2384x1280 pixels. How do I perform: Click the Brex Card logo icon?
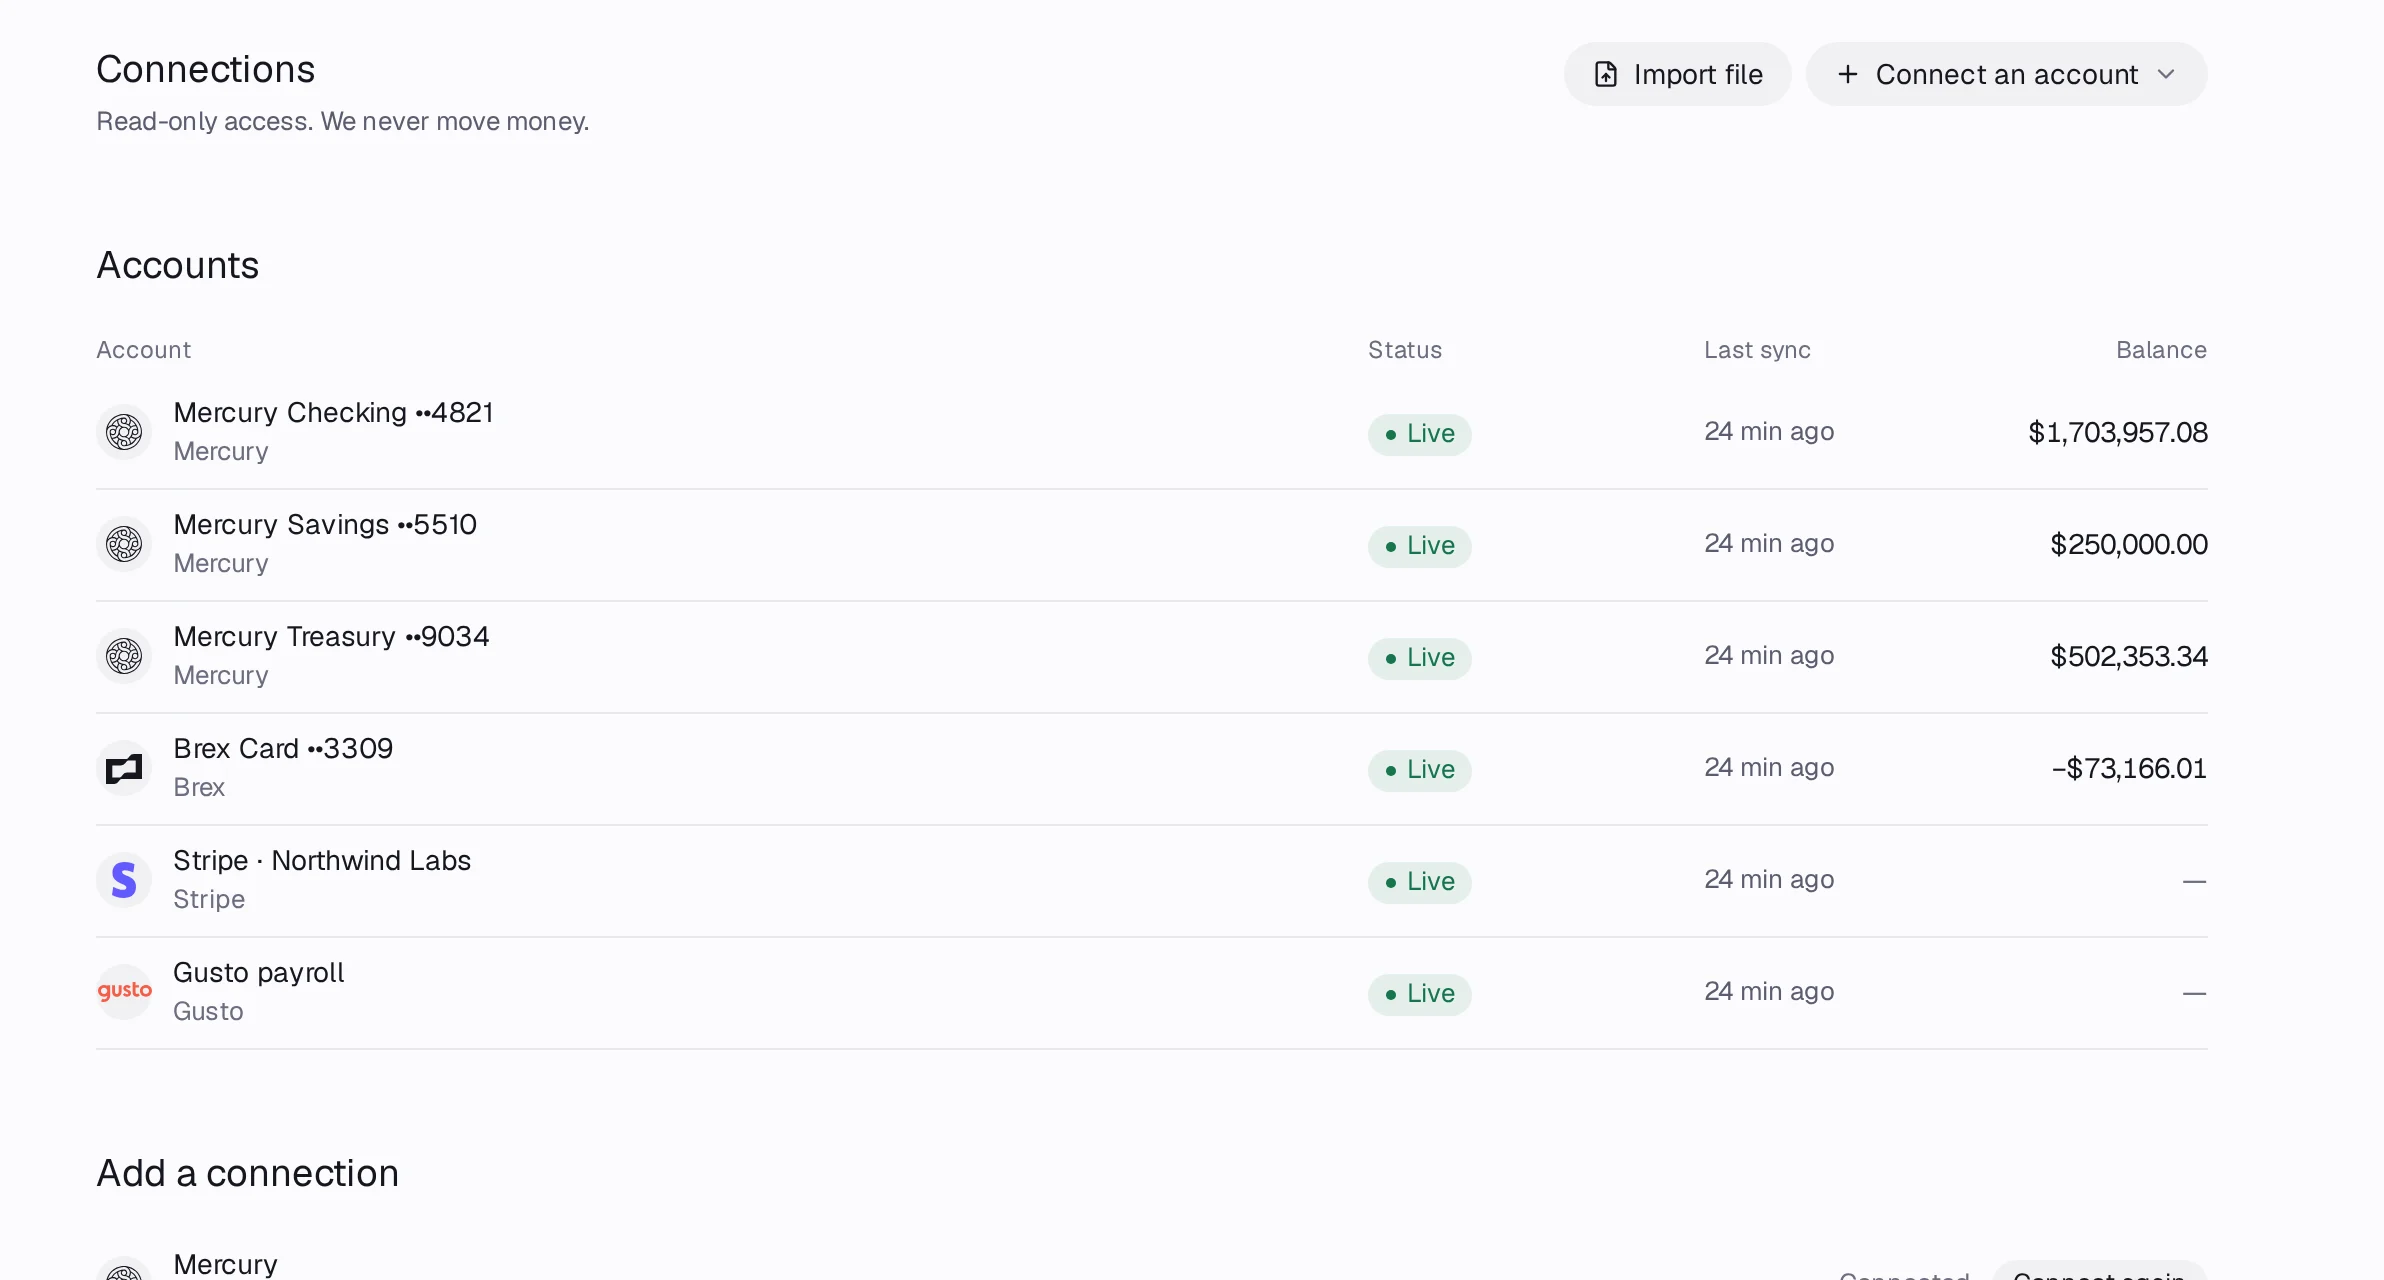point(124,768)
